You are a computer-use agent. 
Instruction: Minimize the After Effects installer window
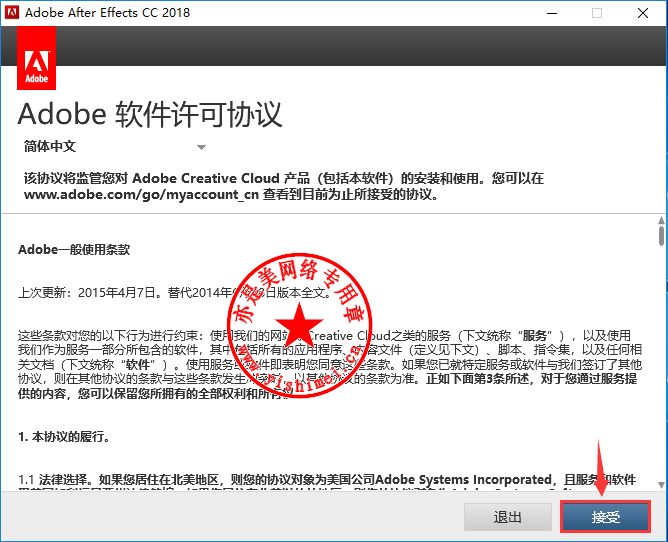(x=552, y=13)
